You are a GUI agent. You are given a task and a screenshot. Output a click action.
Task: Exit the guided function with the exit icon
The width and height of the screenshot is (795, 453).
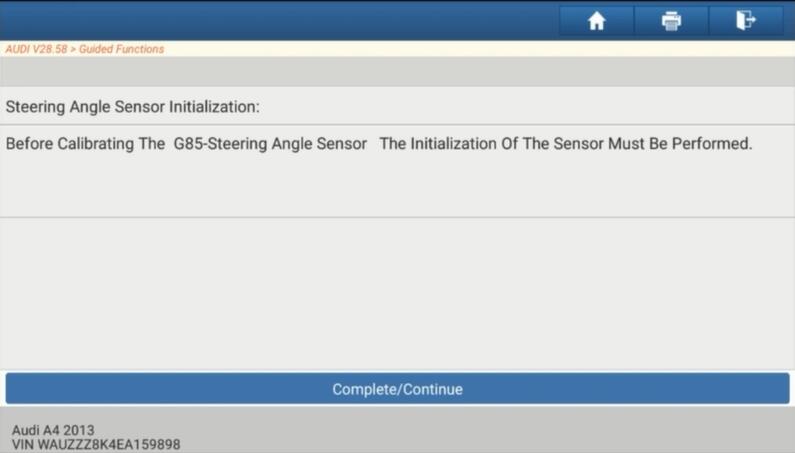coord(745,21)
